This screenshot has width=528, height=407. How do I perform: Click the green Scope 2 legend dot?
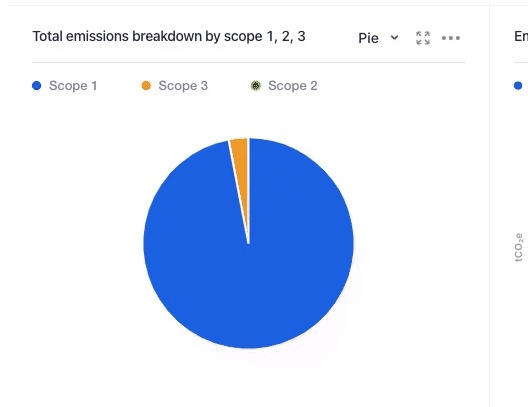pos(256,86)
